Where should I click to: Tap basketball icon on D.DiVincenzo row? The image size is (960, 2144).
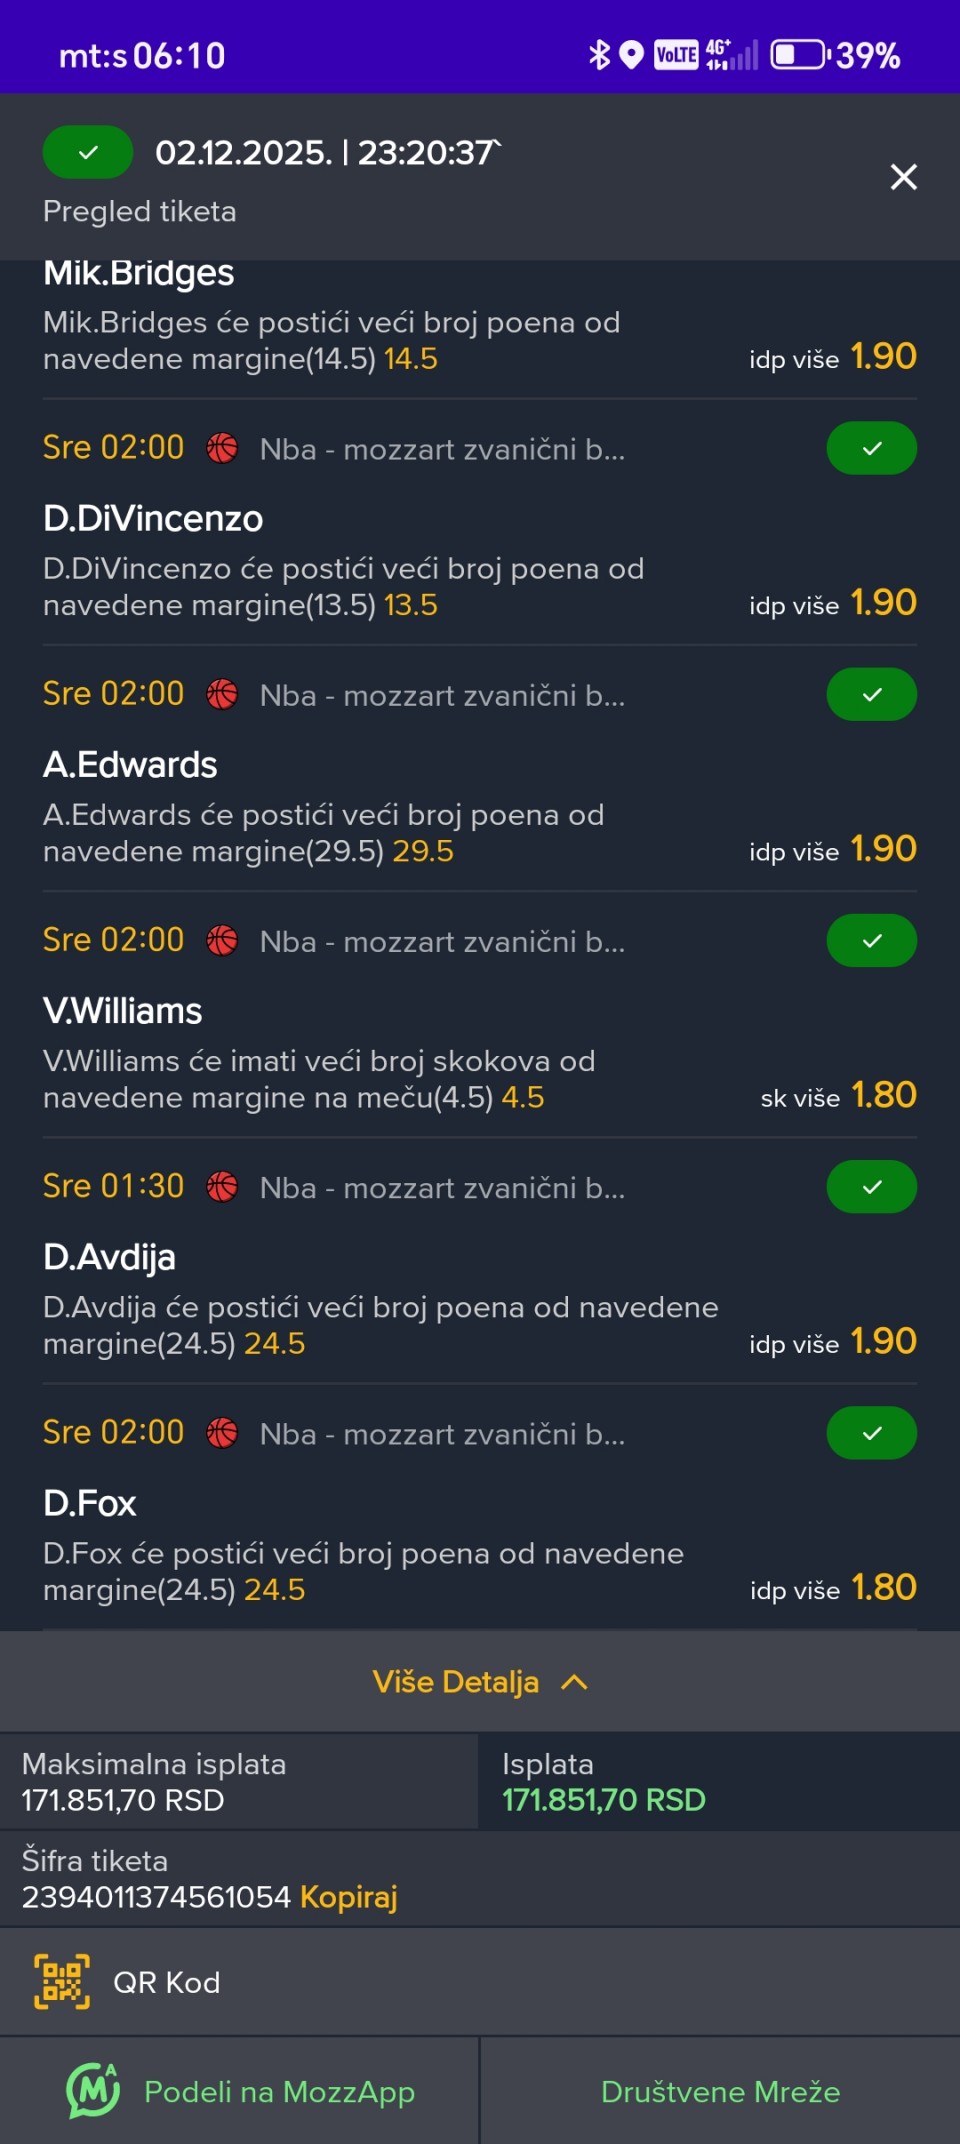[x=222, y=448]
